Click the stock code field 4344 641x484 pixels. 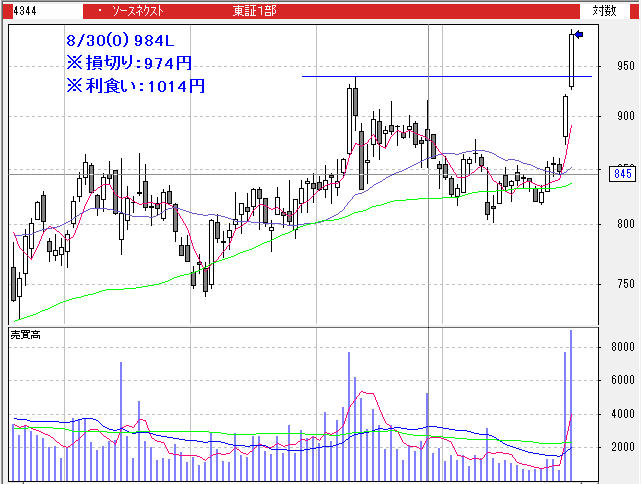pos(19,10)
